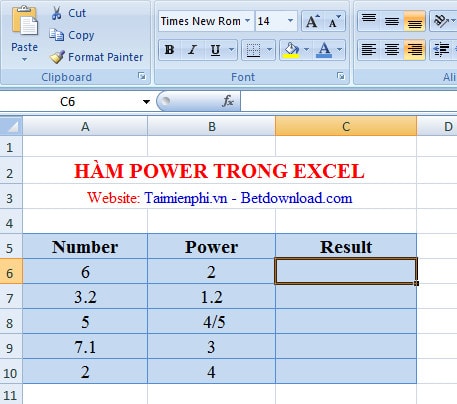The image size is (457, 404).
Task: Toggle Italic formatting
Action: pyautogui.click(x=192, y=50)
